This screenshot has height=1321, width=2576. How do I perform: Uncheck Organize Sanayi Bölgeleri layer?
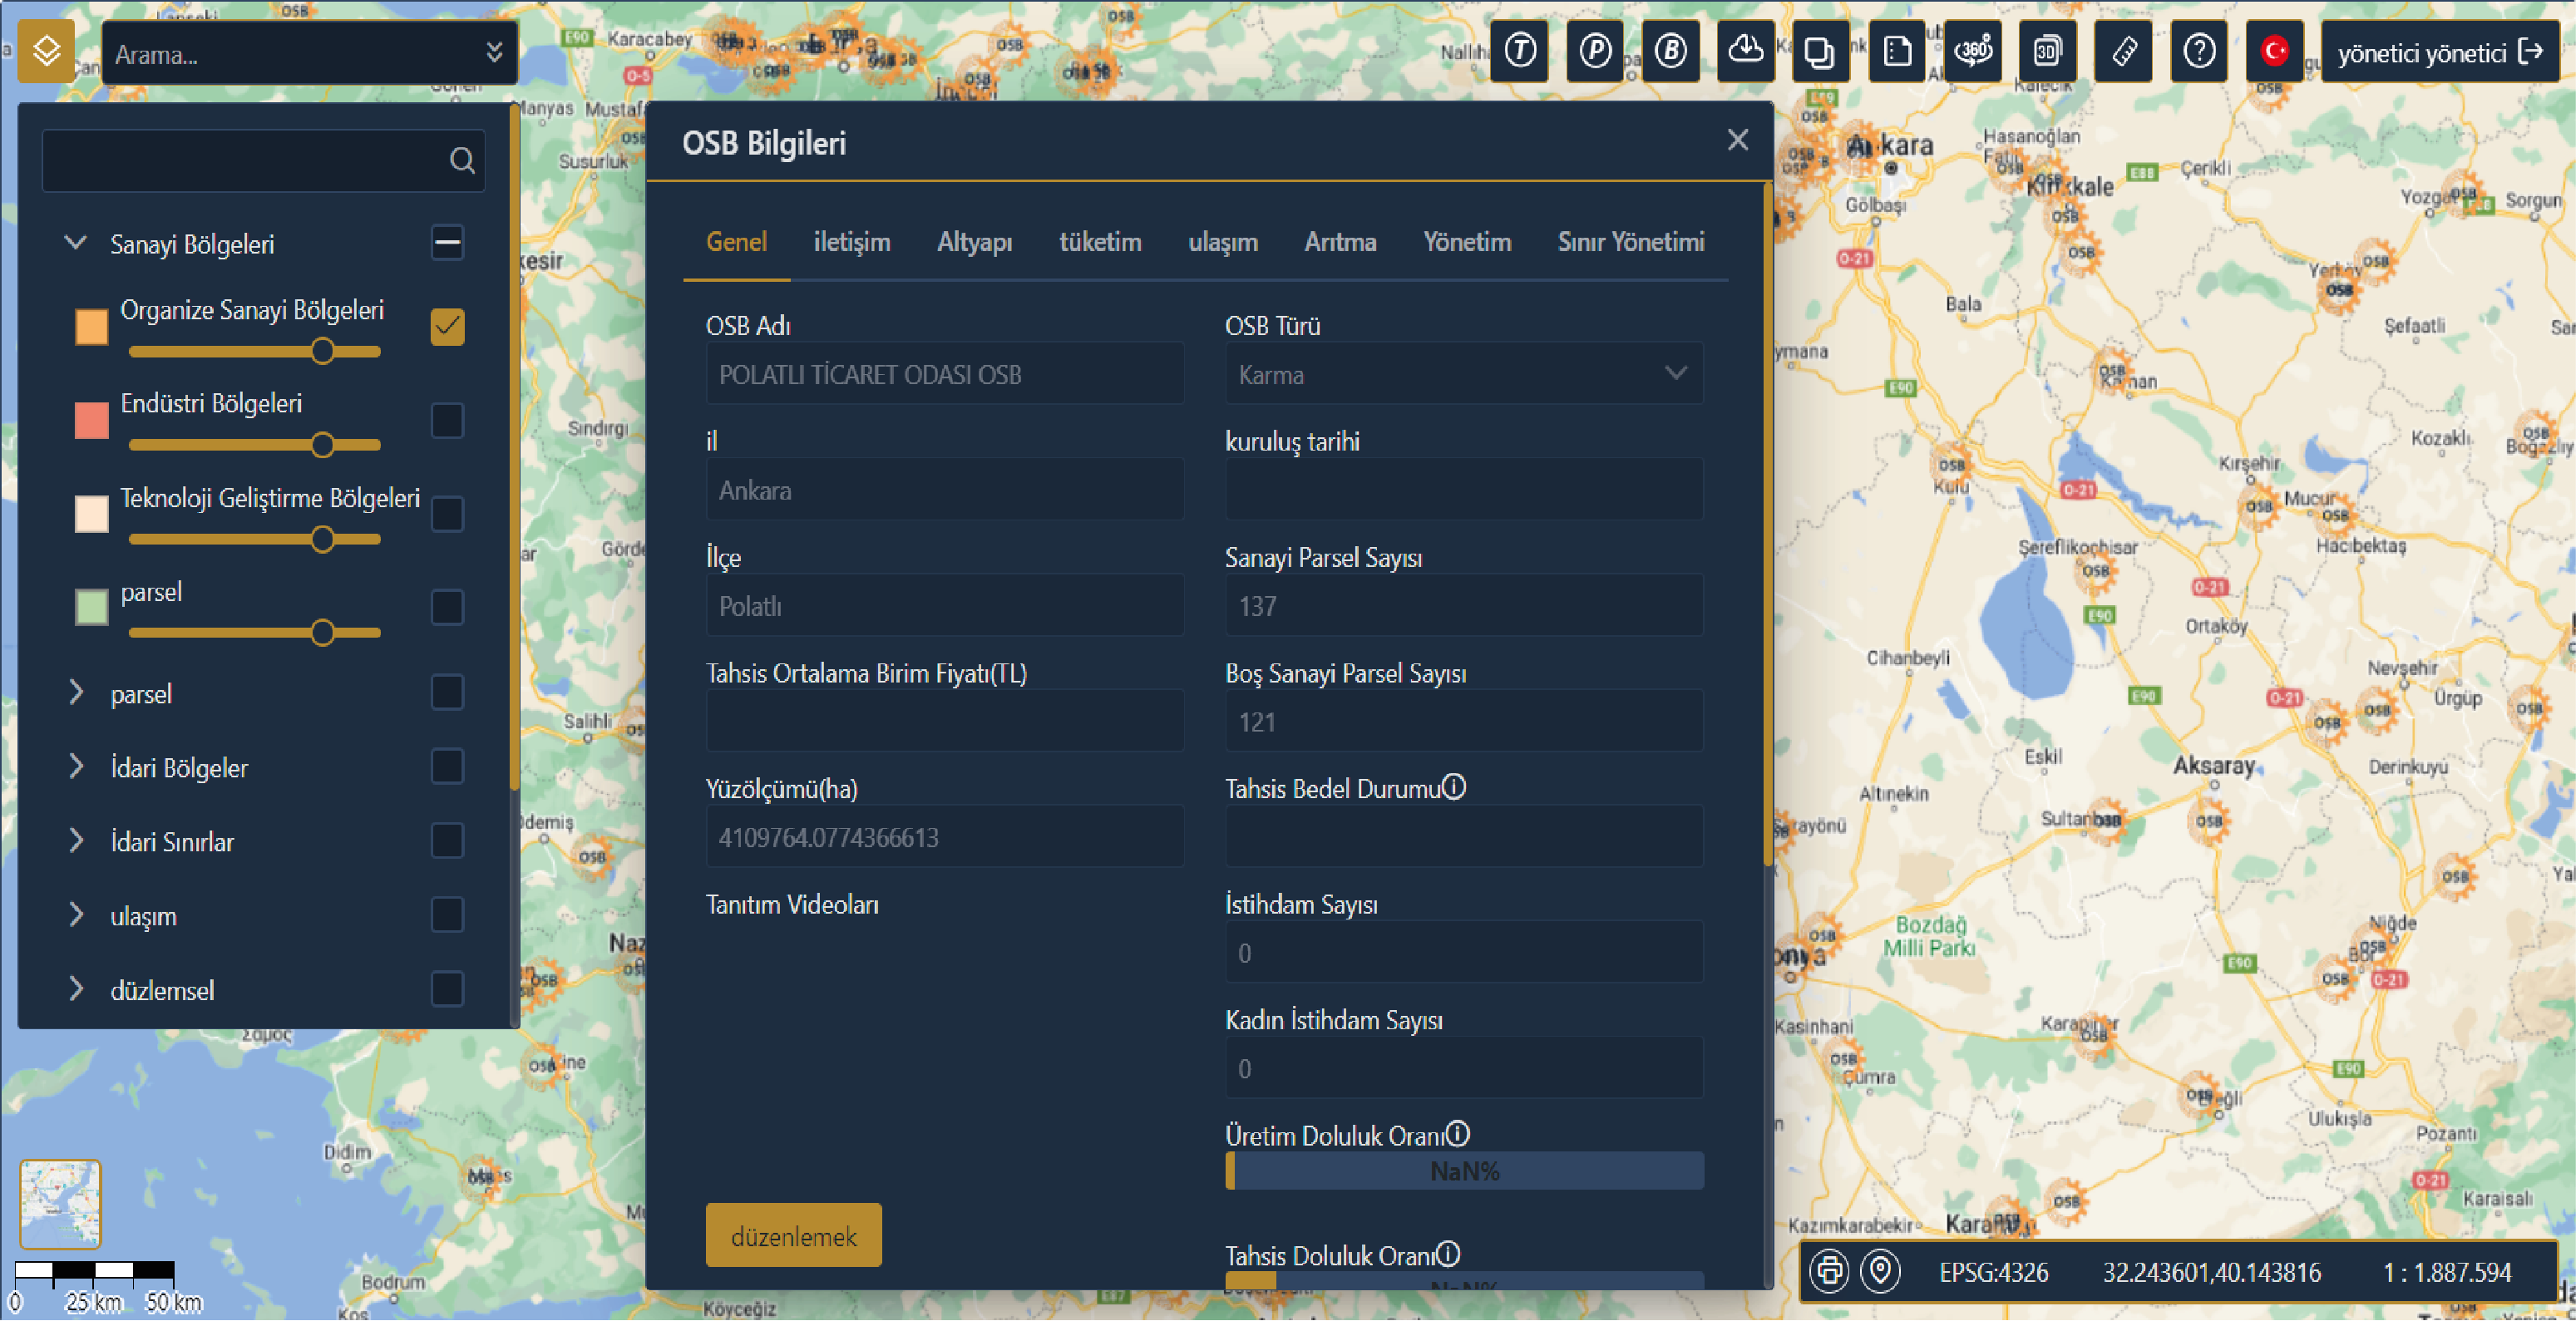pos(447,326)
